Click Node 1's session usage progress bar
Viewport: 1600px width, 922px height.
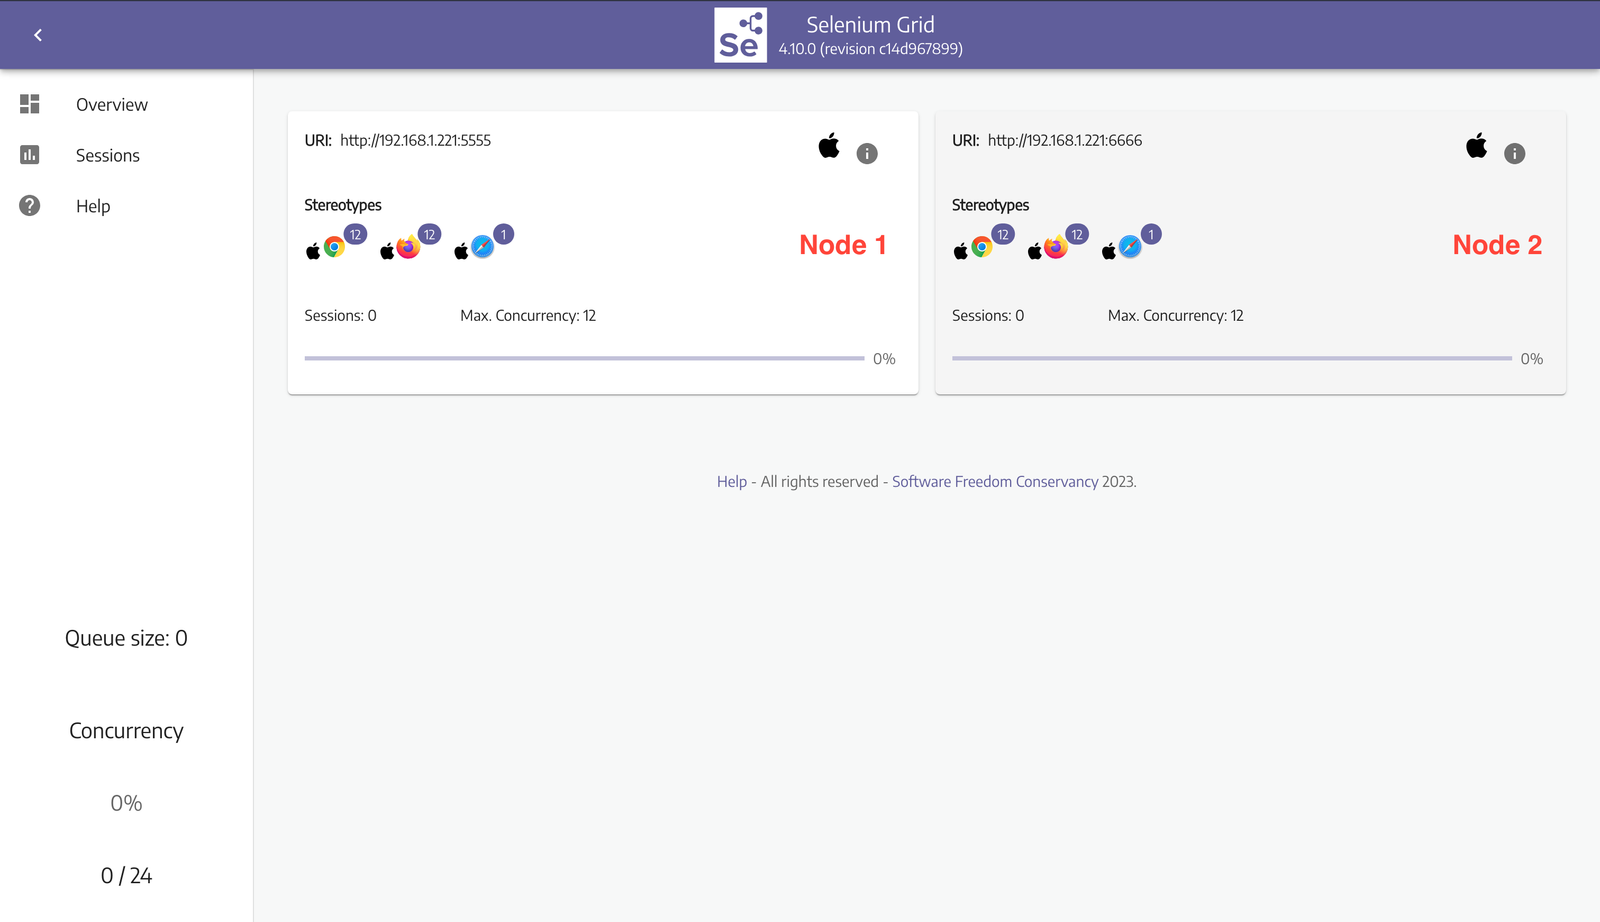point(584,358)
